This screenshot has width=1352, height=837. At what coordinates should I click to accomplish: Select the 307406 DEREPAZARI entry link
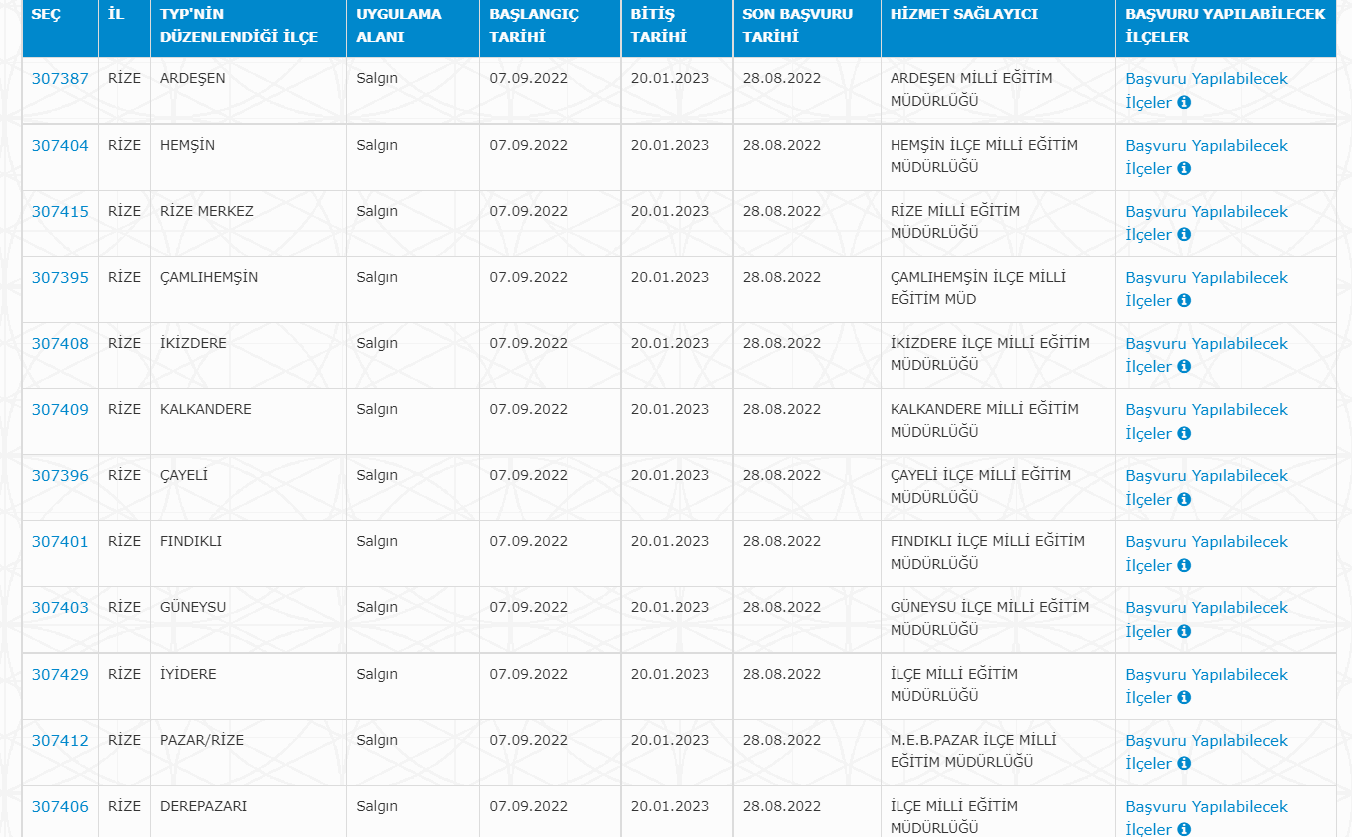pyautogui.click(x=60, y=806)
